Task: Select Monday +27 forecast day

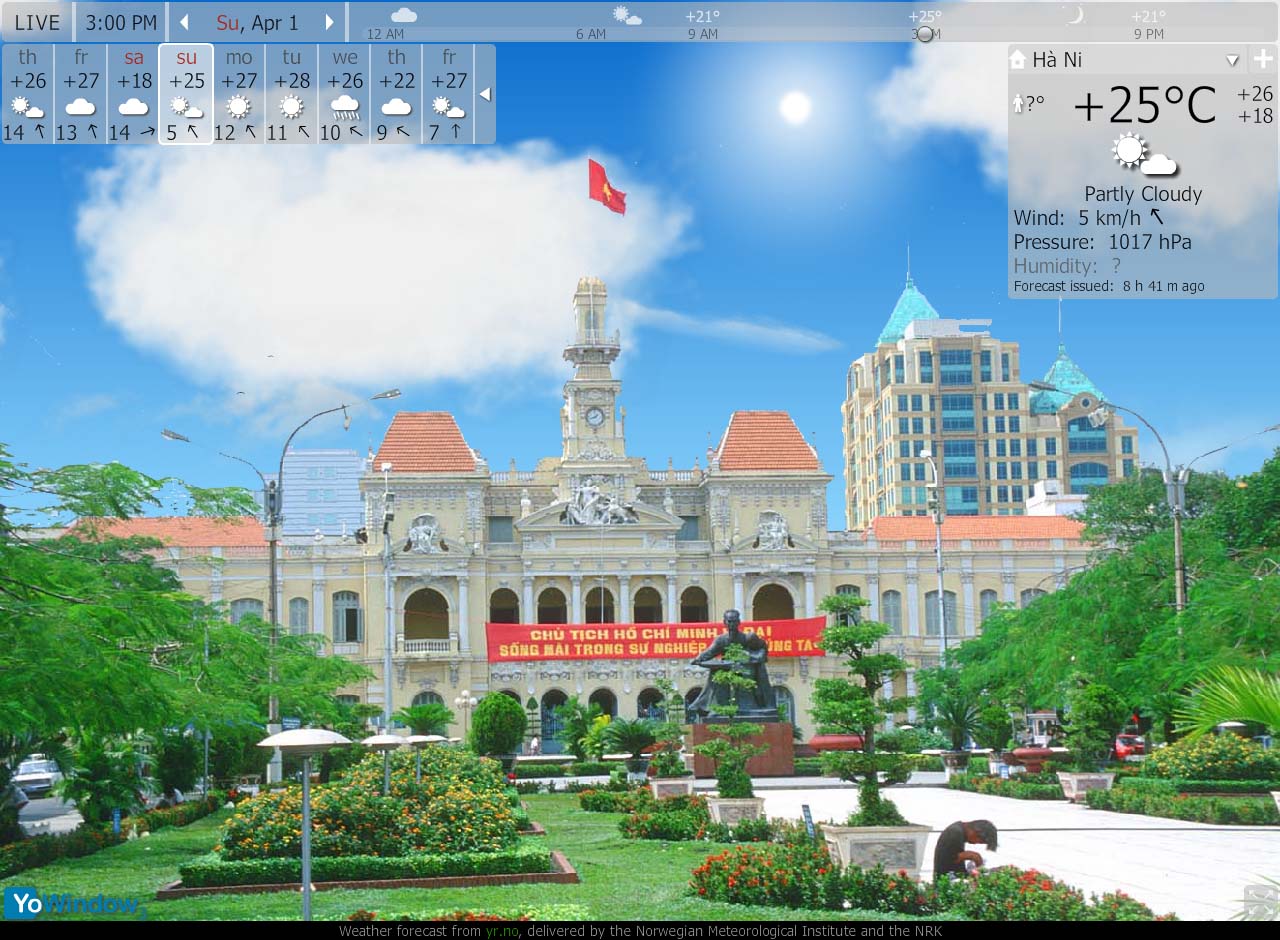Action: point(238,94)
